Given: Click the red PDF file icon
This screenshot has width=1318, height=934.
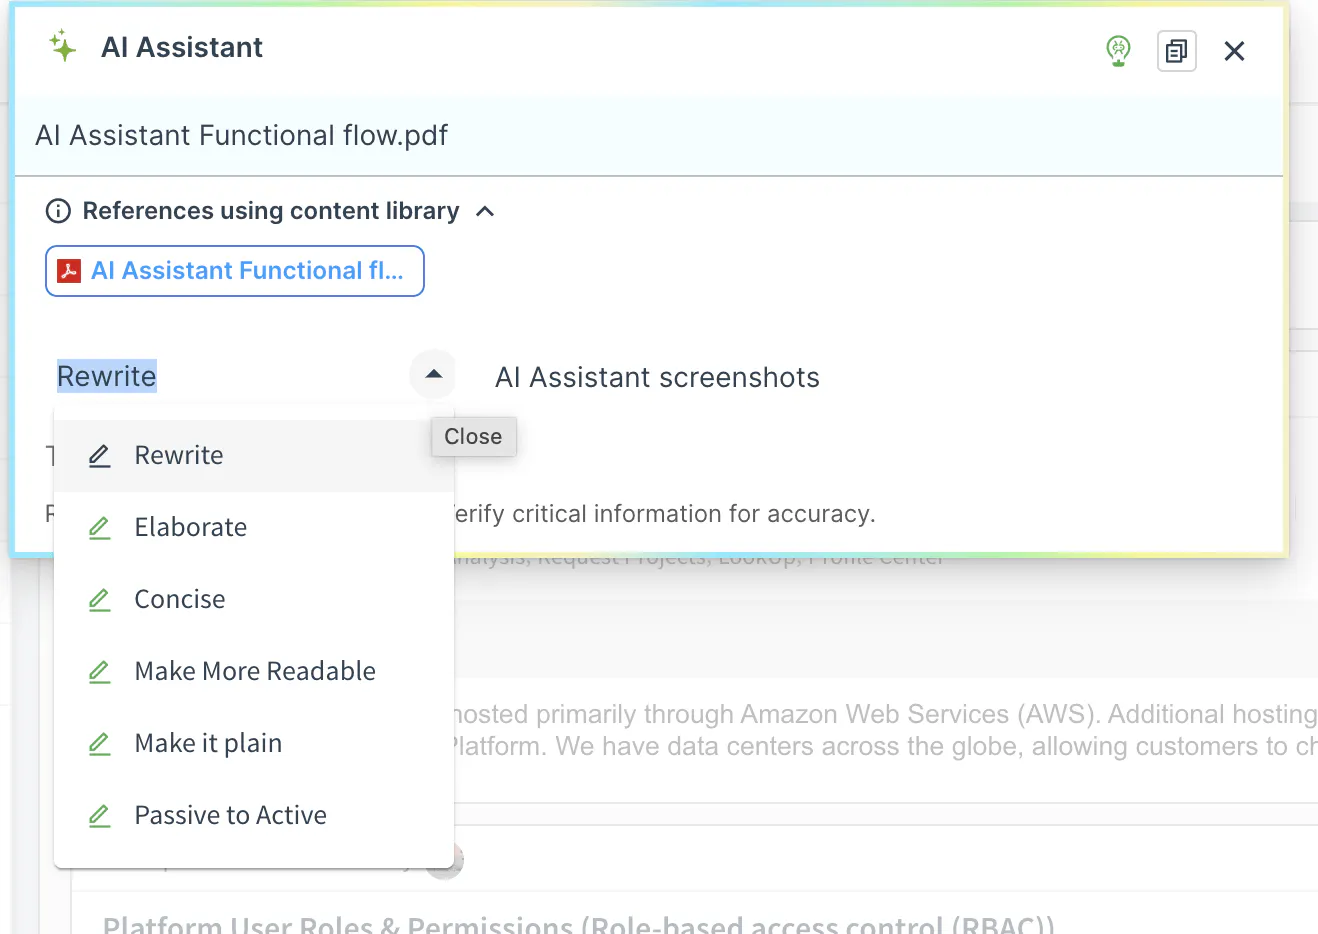Looking at the screenshot, I should coord(69,271).
